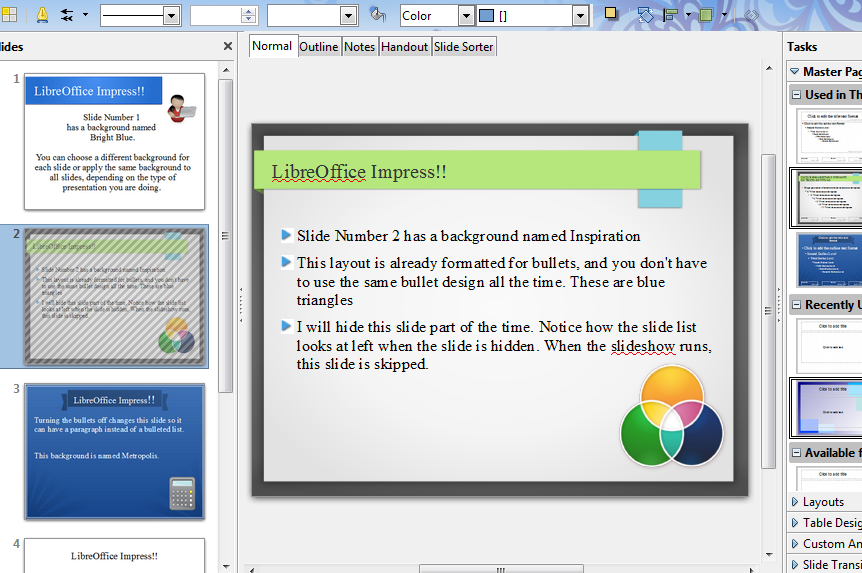Viewport: 862px width, 573px height.
Task: Click the Arrow Style icon
Action: 67,15
